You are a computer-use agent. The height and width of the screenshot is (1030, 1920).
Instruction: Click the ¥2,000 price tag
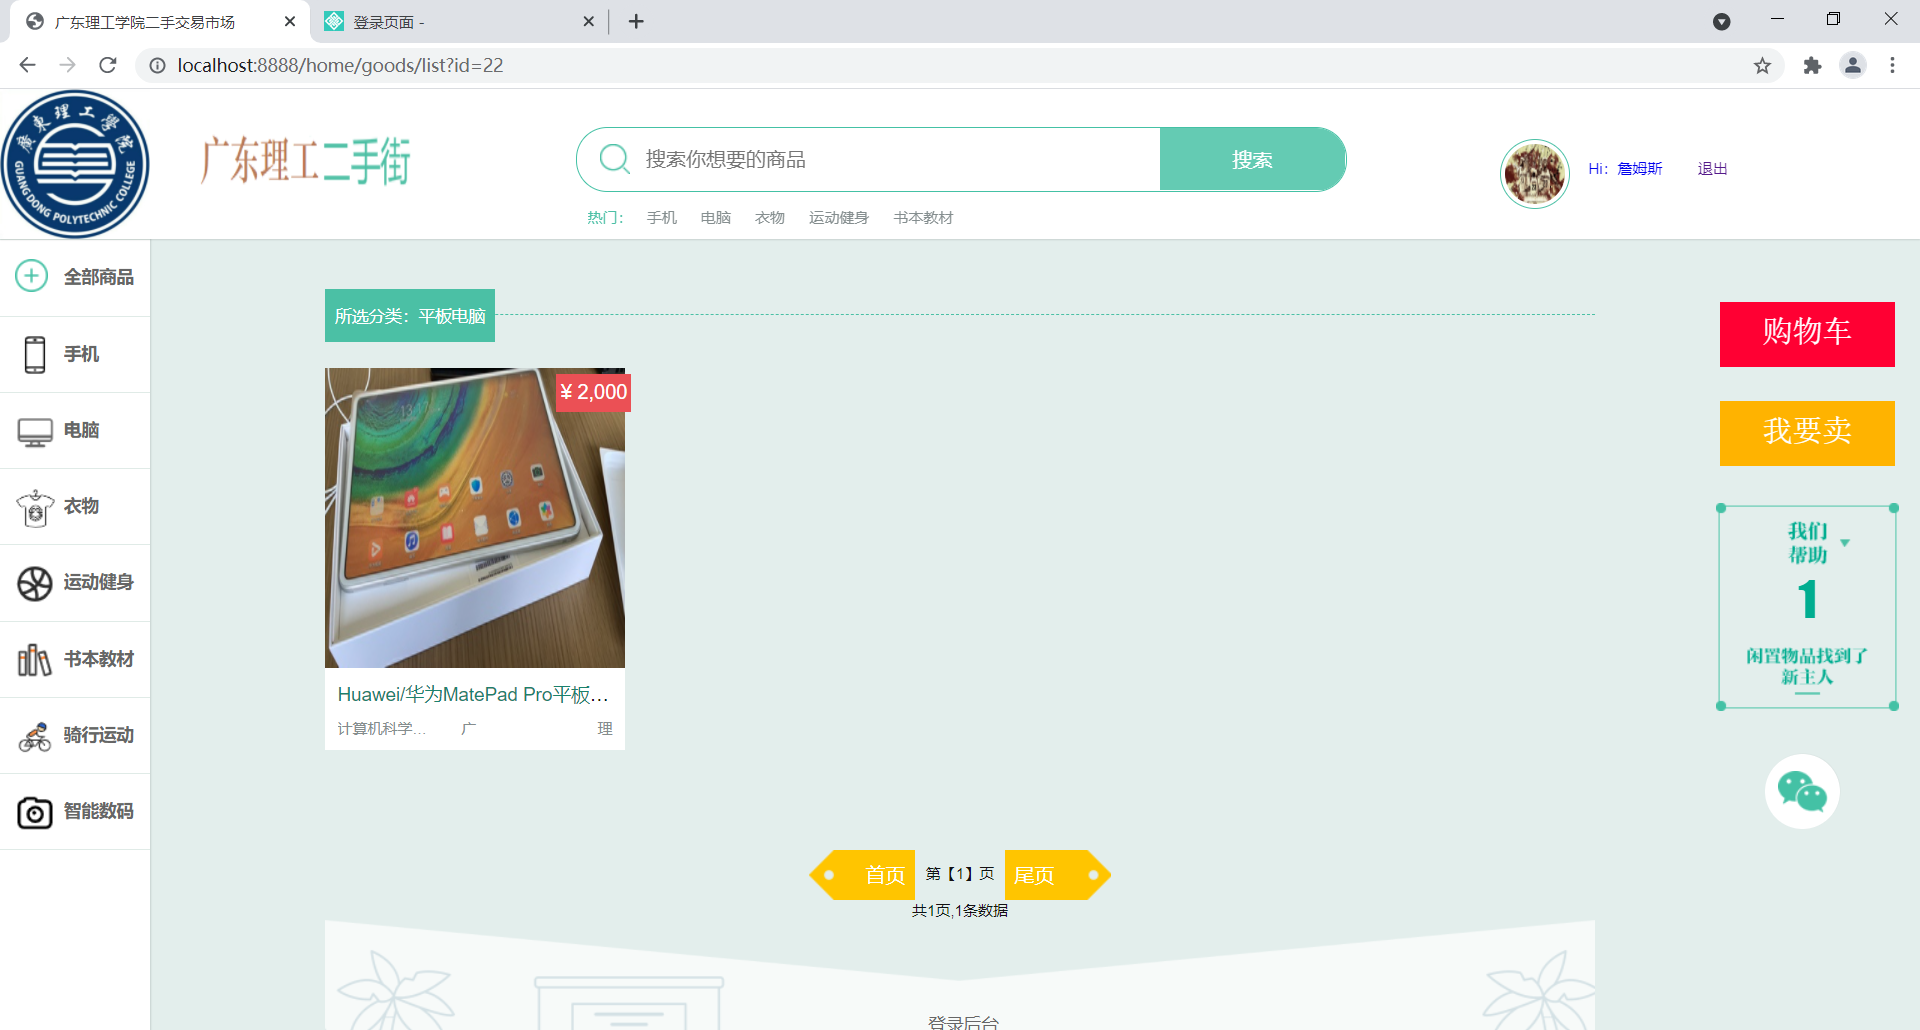click(x=594, y=392)
